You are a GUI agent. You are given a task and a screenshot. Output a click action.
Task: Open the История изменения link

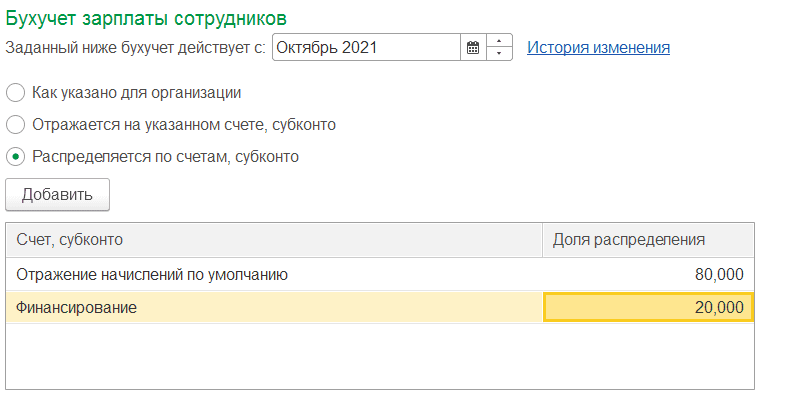click(x=598, y=48)
